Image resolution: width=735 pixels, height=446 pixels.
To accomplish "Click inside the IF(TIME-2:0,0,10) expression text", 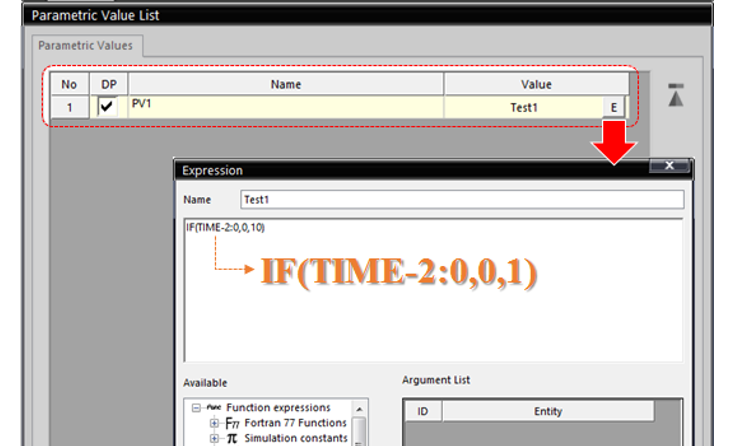I will pos(225,227).
